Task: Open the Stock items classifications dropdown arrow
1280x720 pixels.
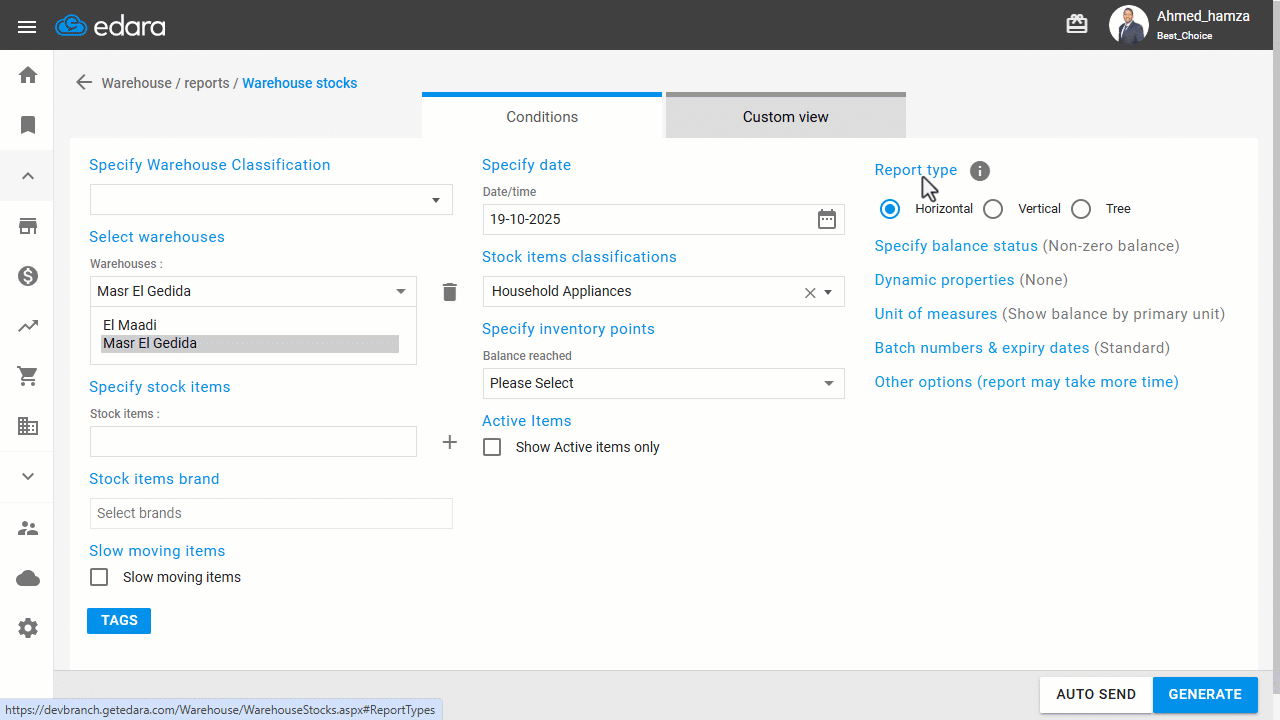Action: pyautogui.click(x=828, y=293)
